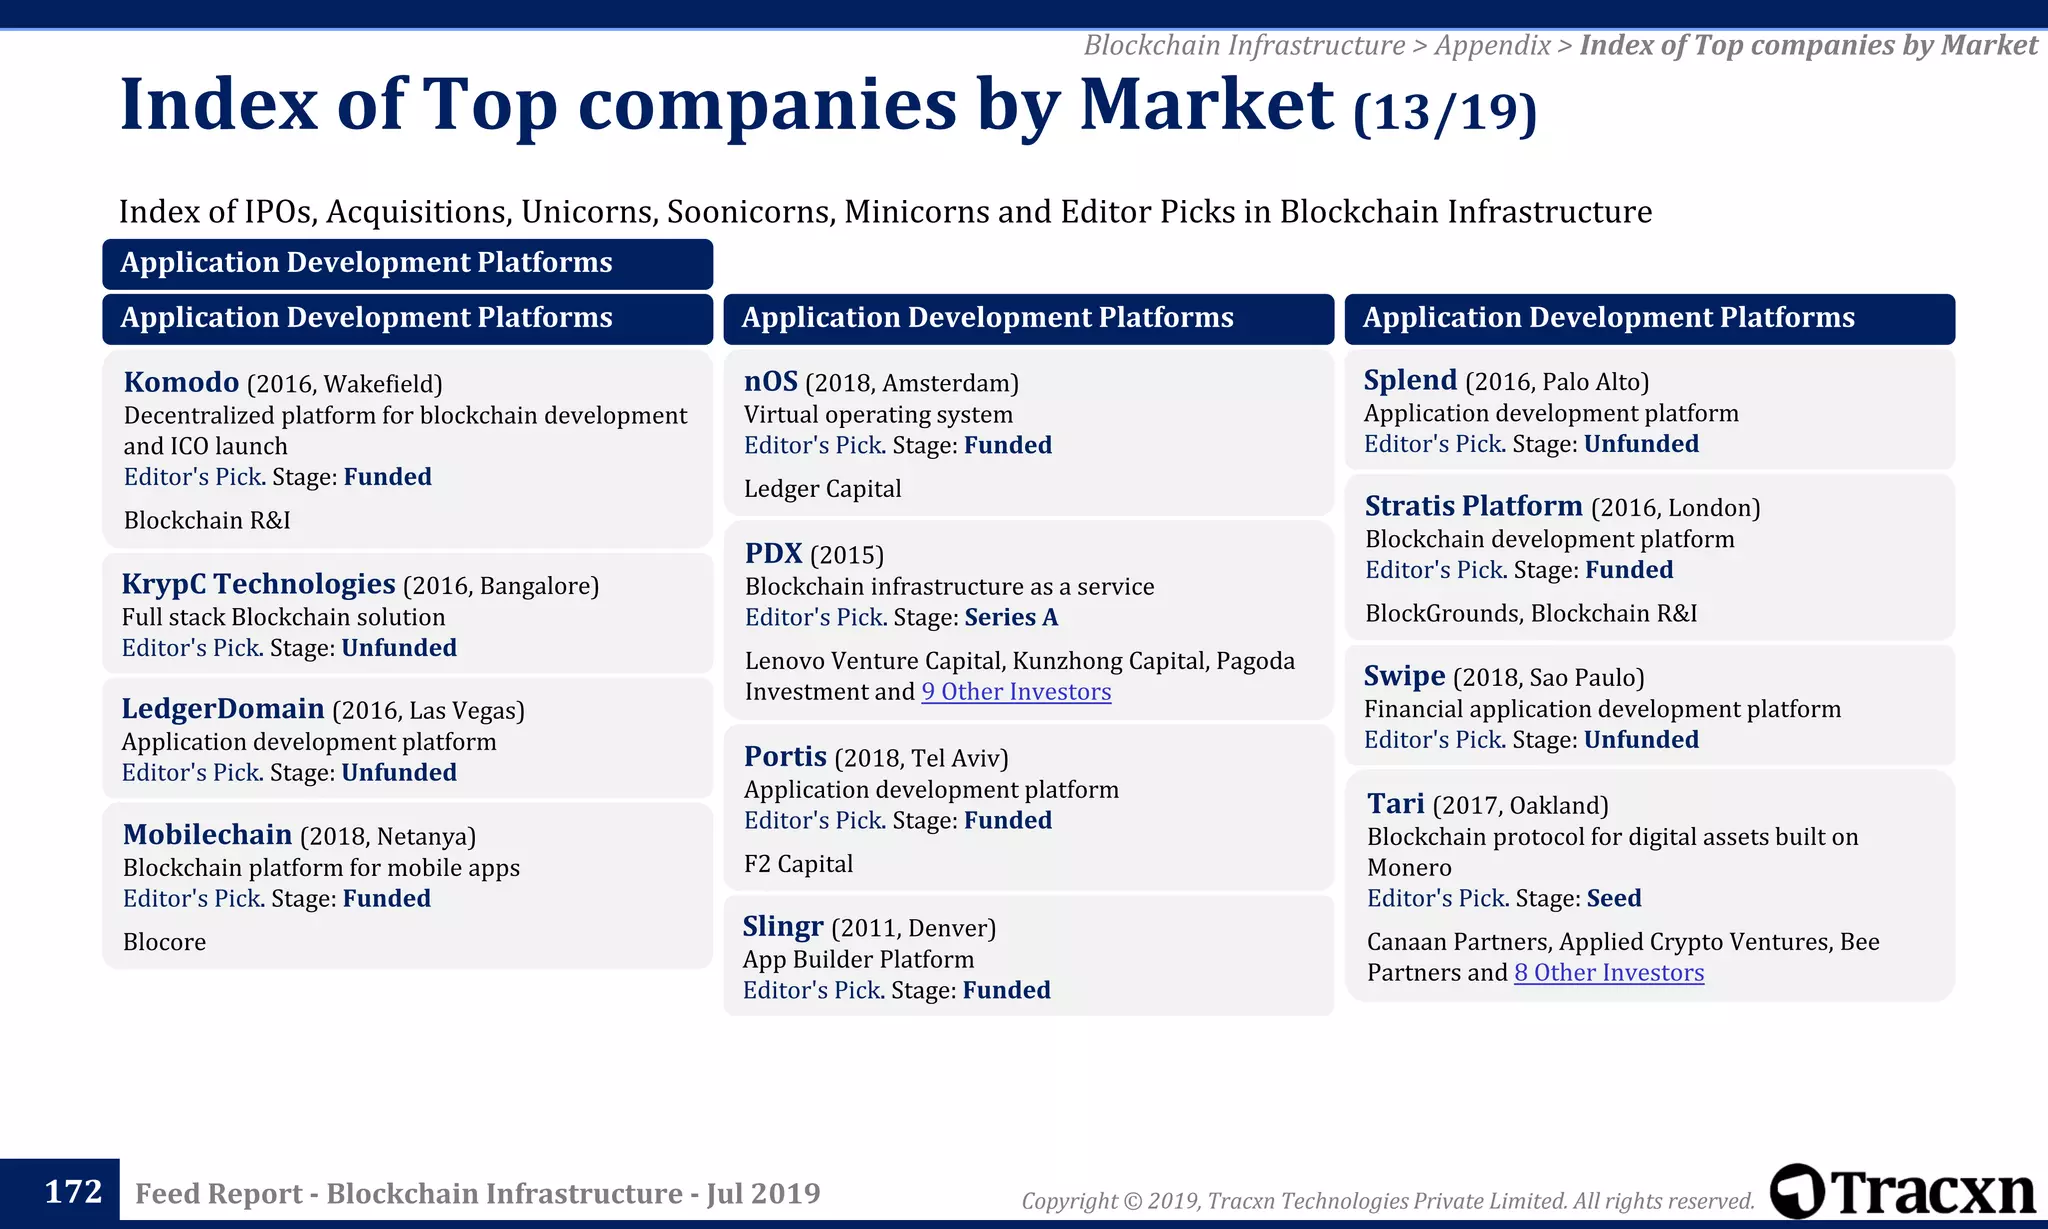Click 'Editor's Pick' under KrypC Technologies
Image resolution: width=2048 pixels, height=1229 pixels.
pos(191,647)
